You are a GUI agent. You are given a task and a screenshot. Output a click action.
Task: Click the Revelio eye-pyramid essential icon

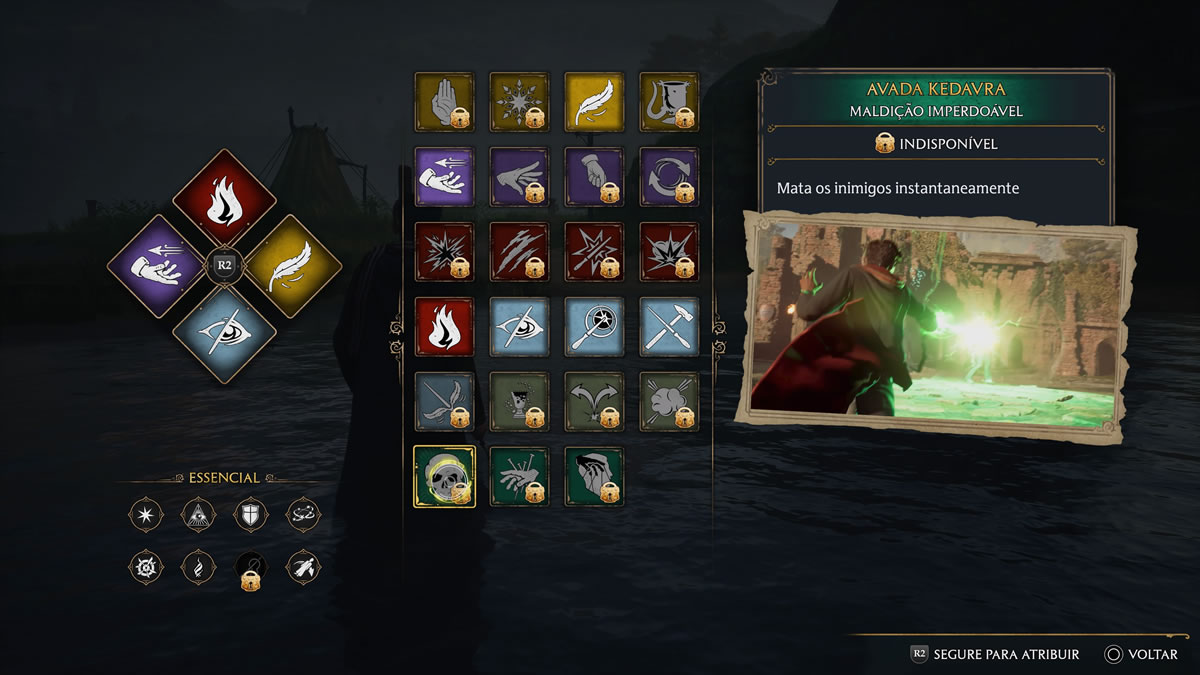pos(198,516)
